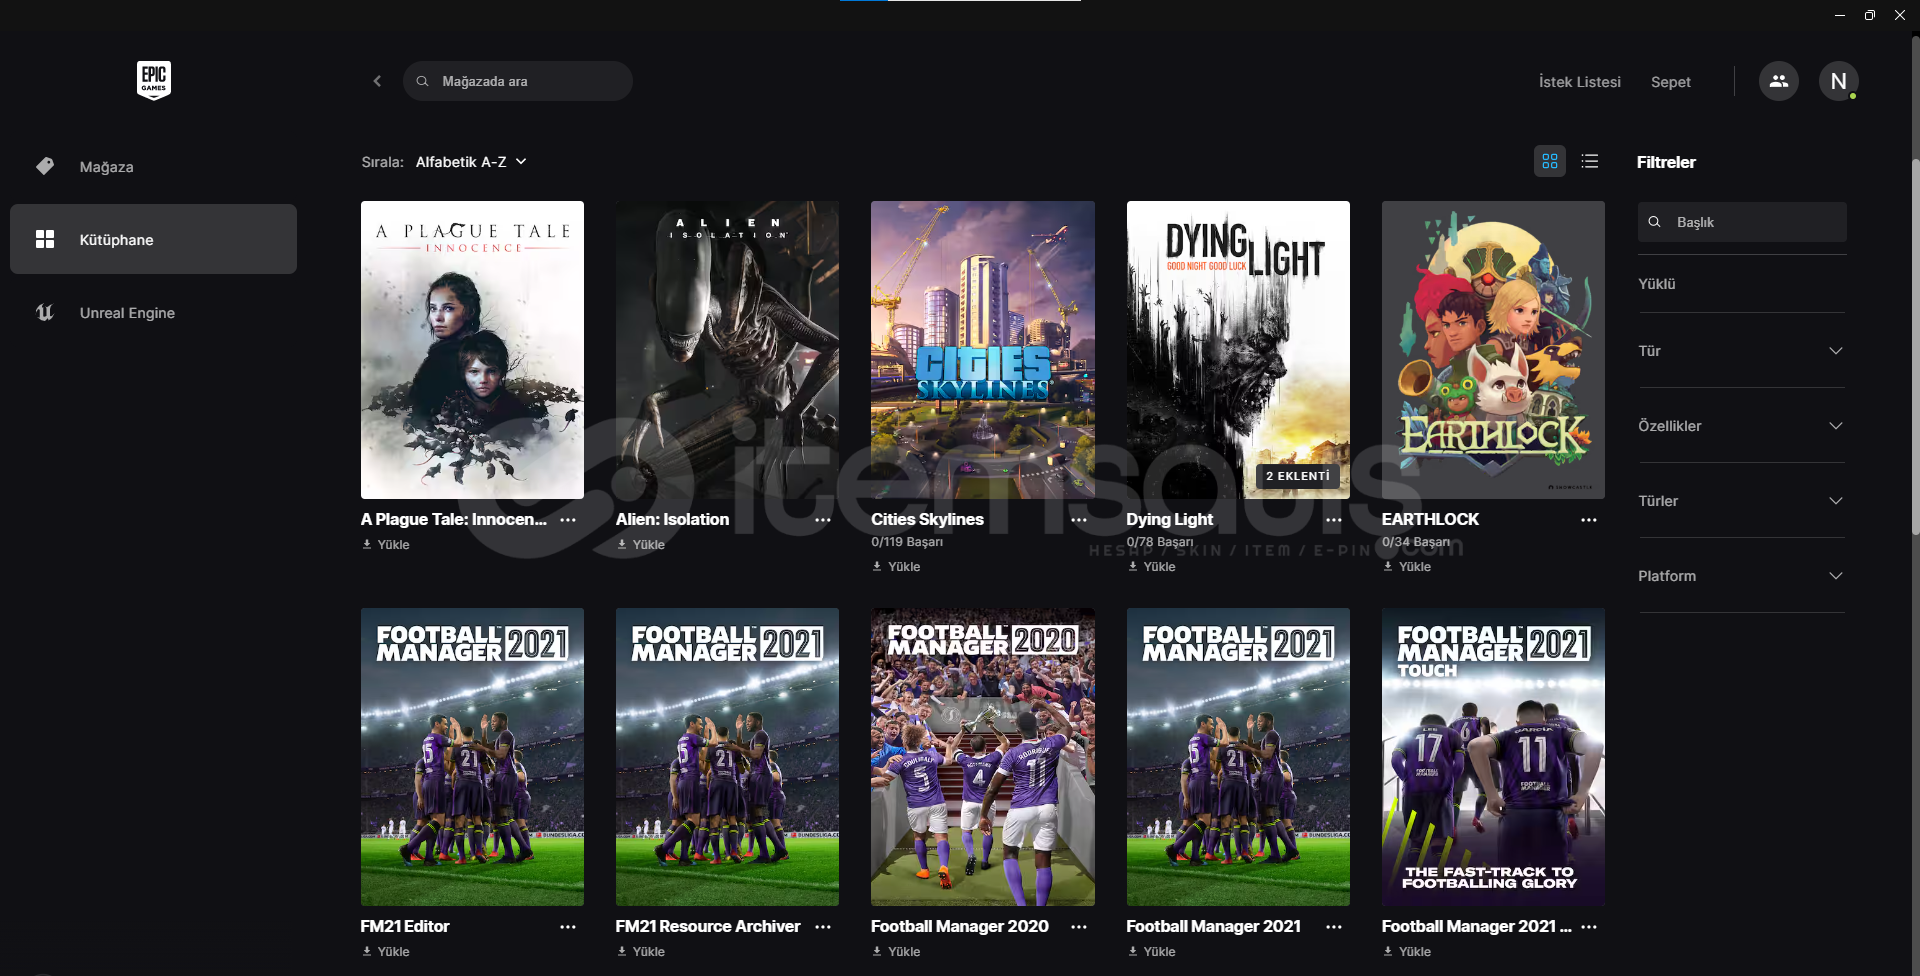The image size is (1920, 976).
Task: Click Yükle under EARTHLOCK
Action: tap(1407, 567)
